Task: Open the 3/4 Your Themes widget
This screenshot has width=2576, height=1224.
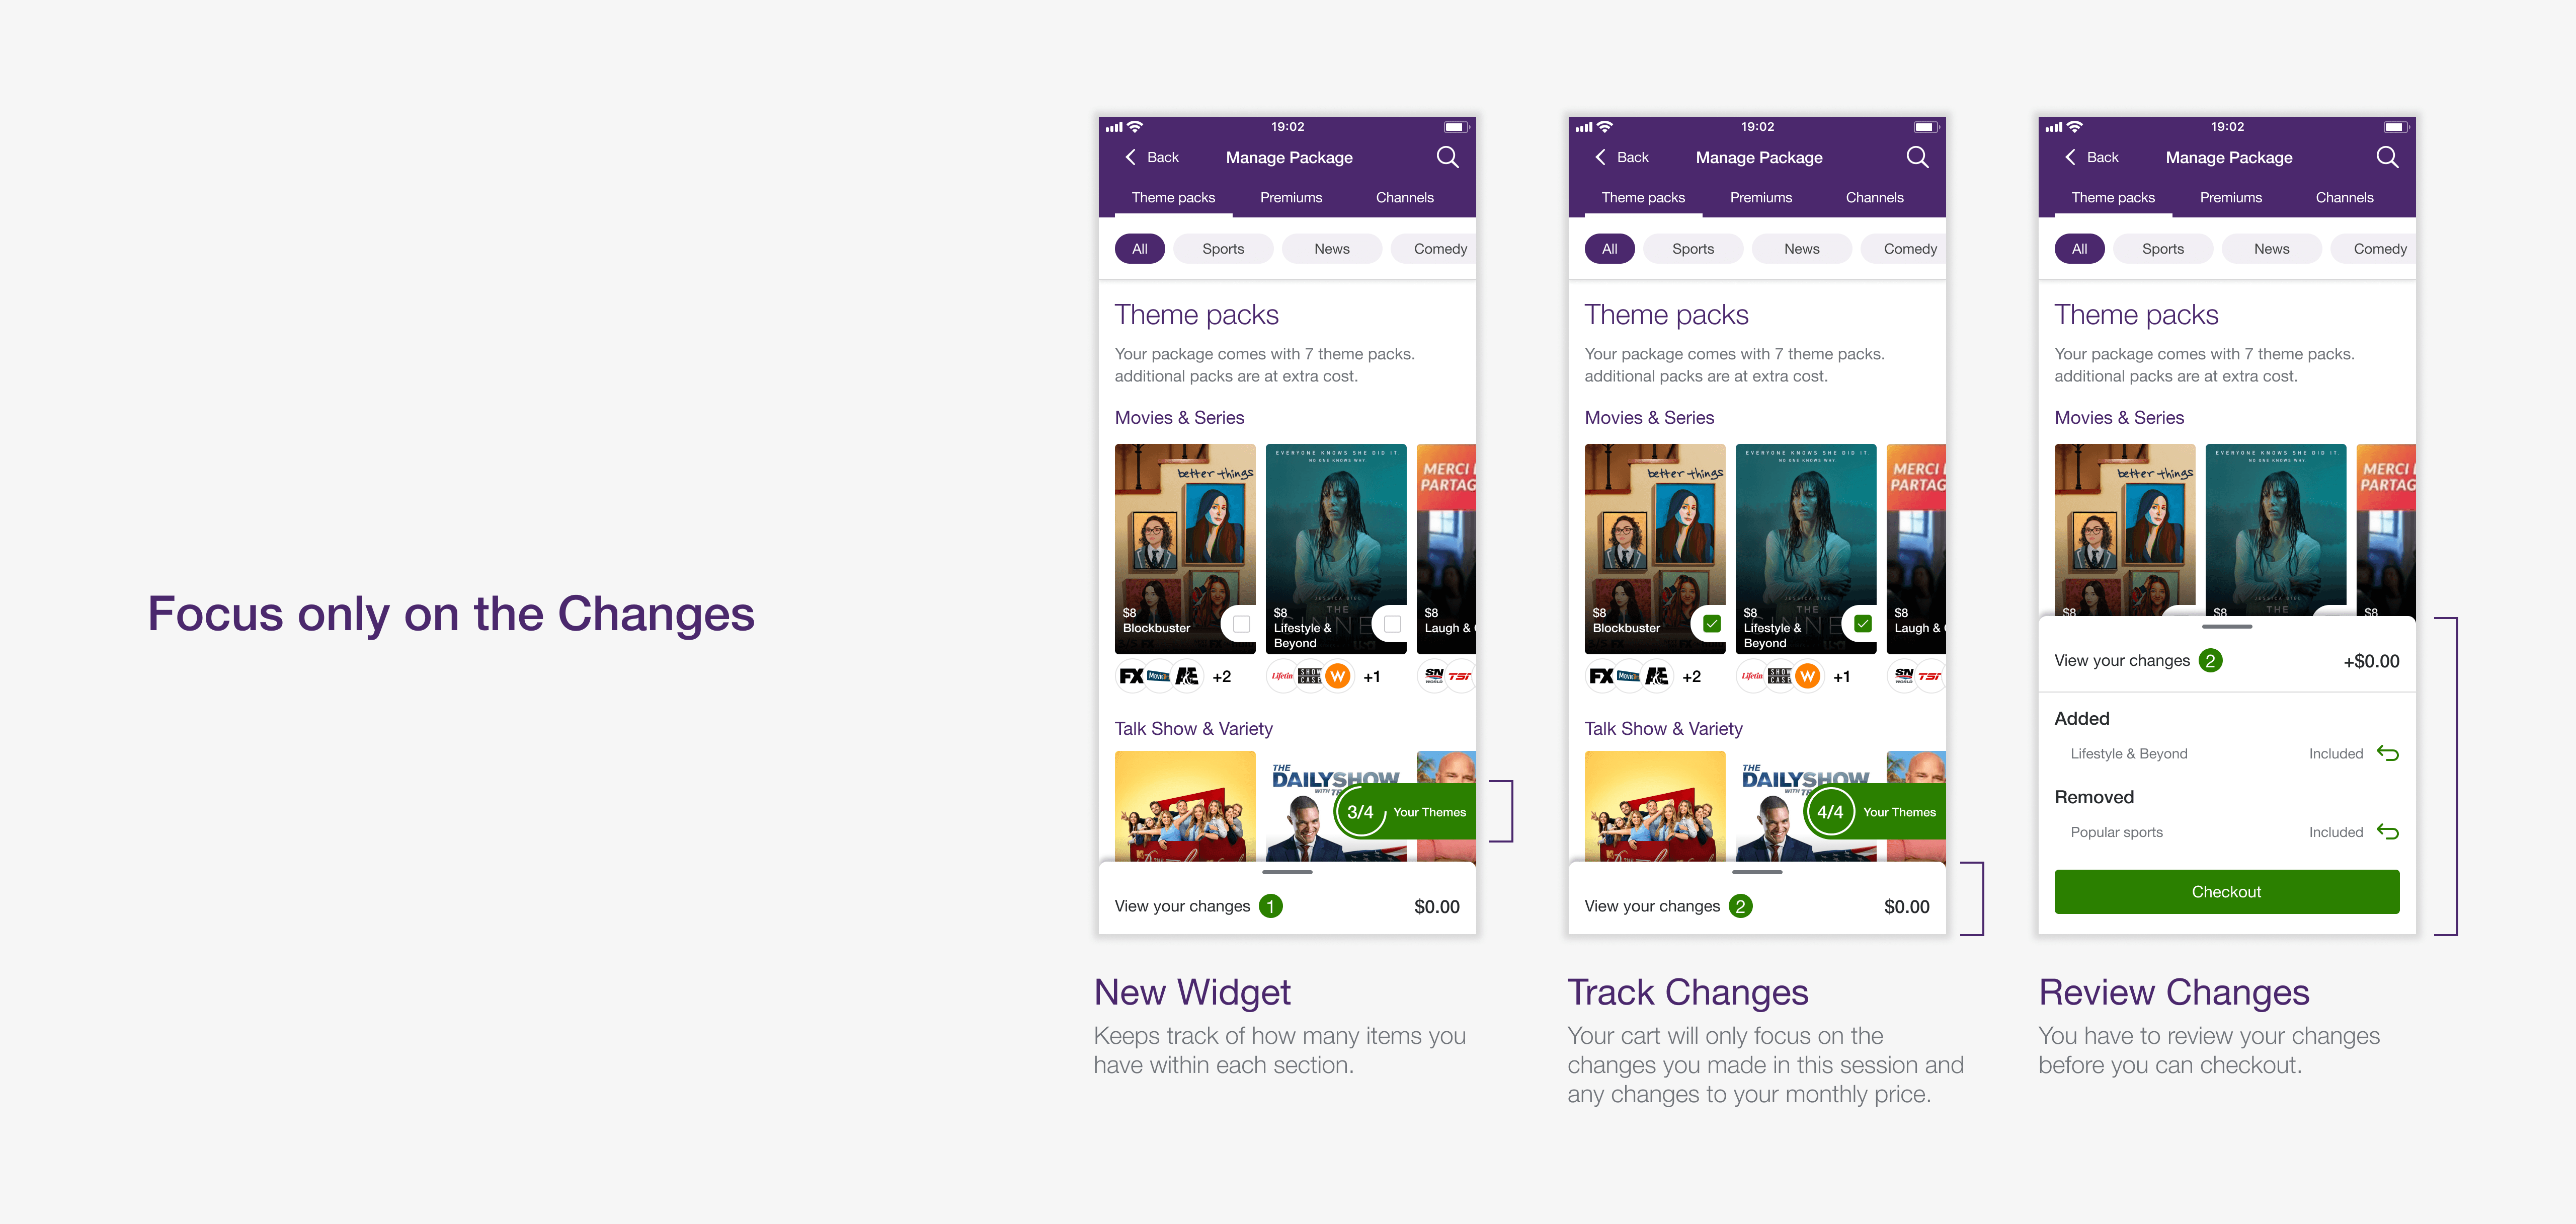Action: coord(1405,812)
